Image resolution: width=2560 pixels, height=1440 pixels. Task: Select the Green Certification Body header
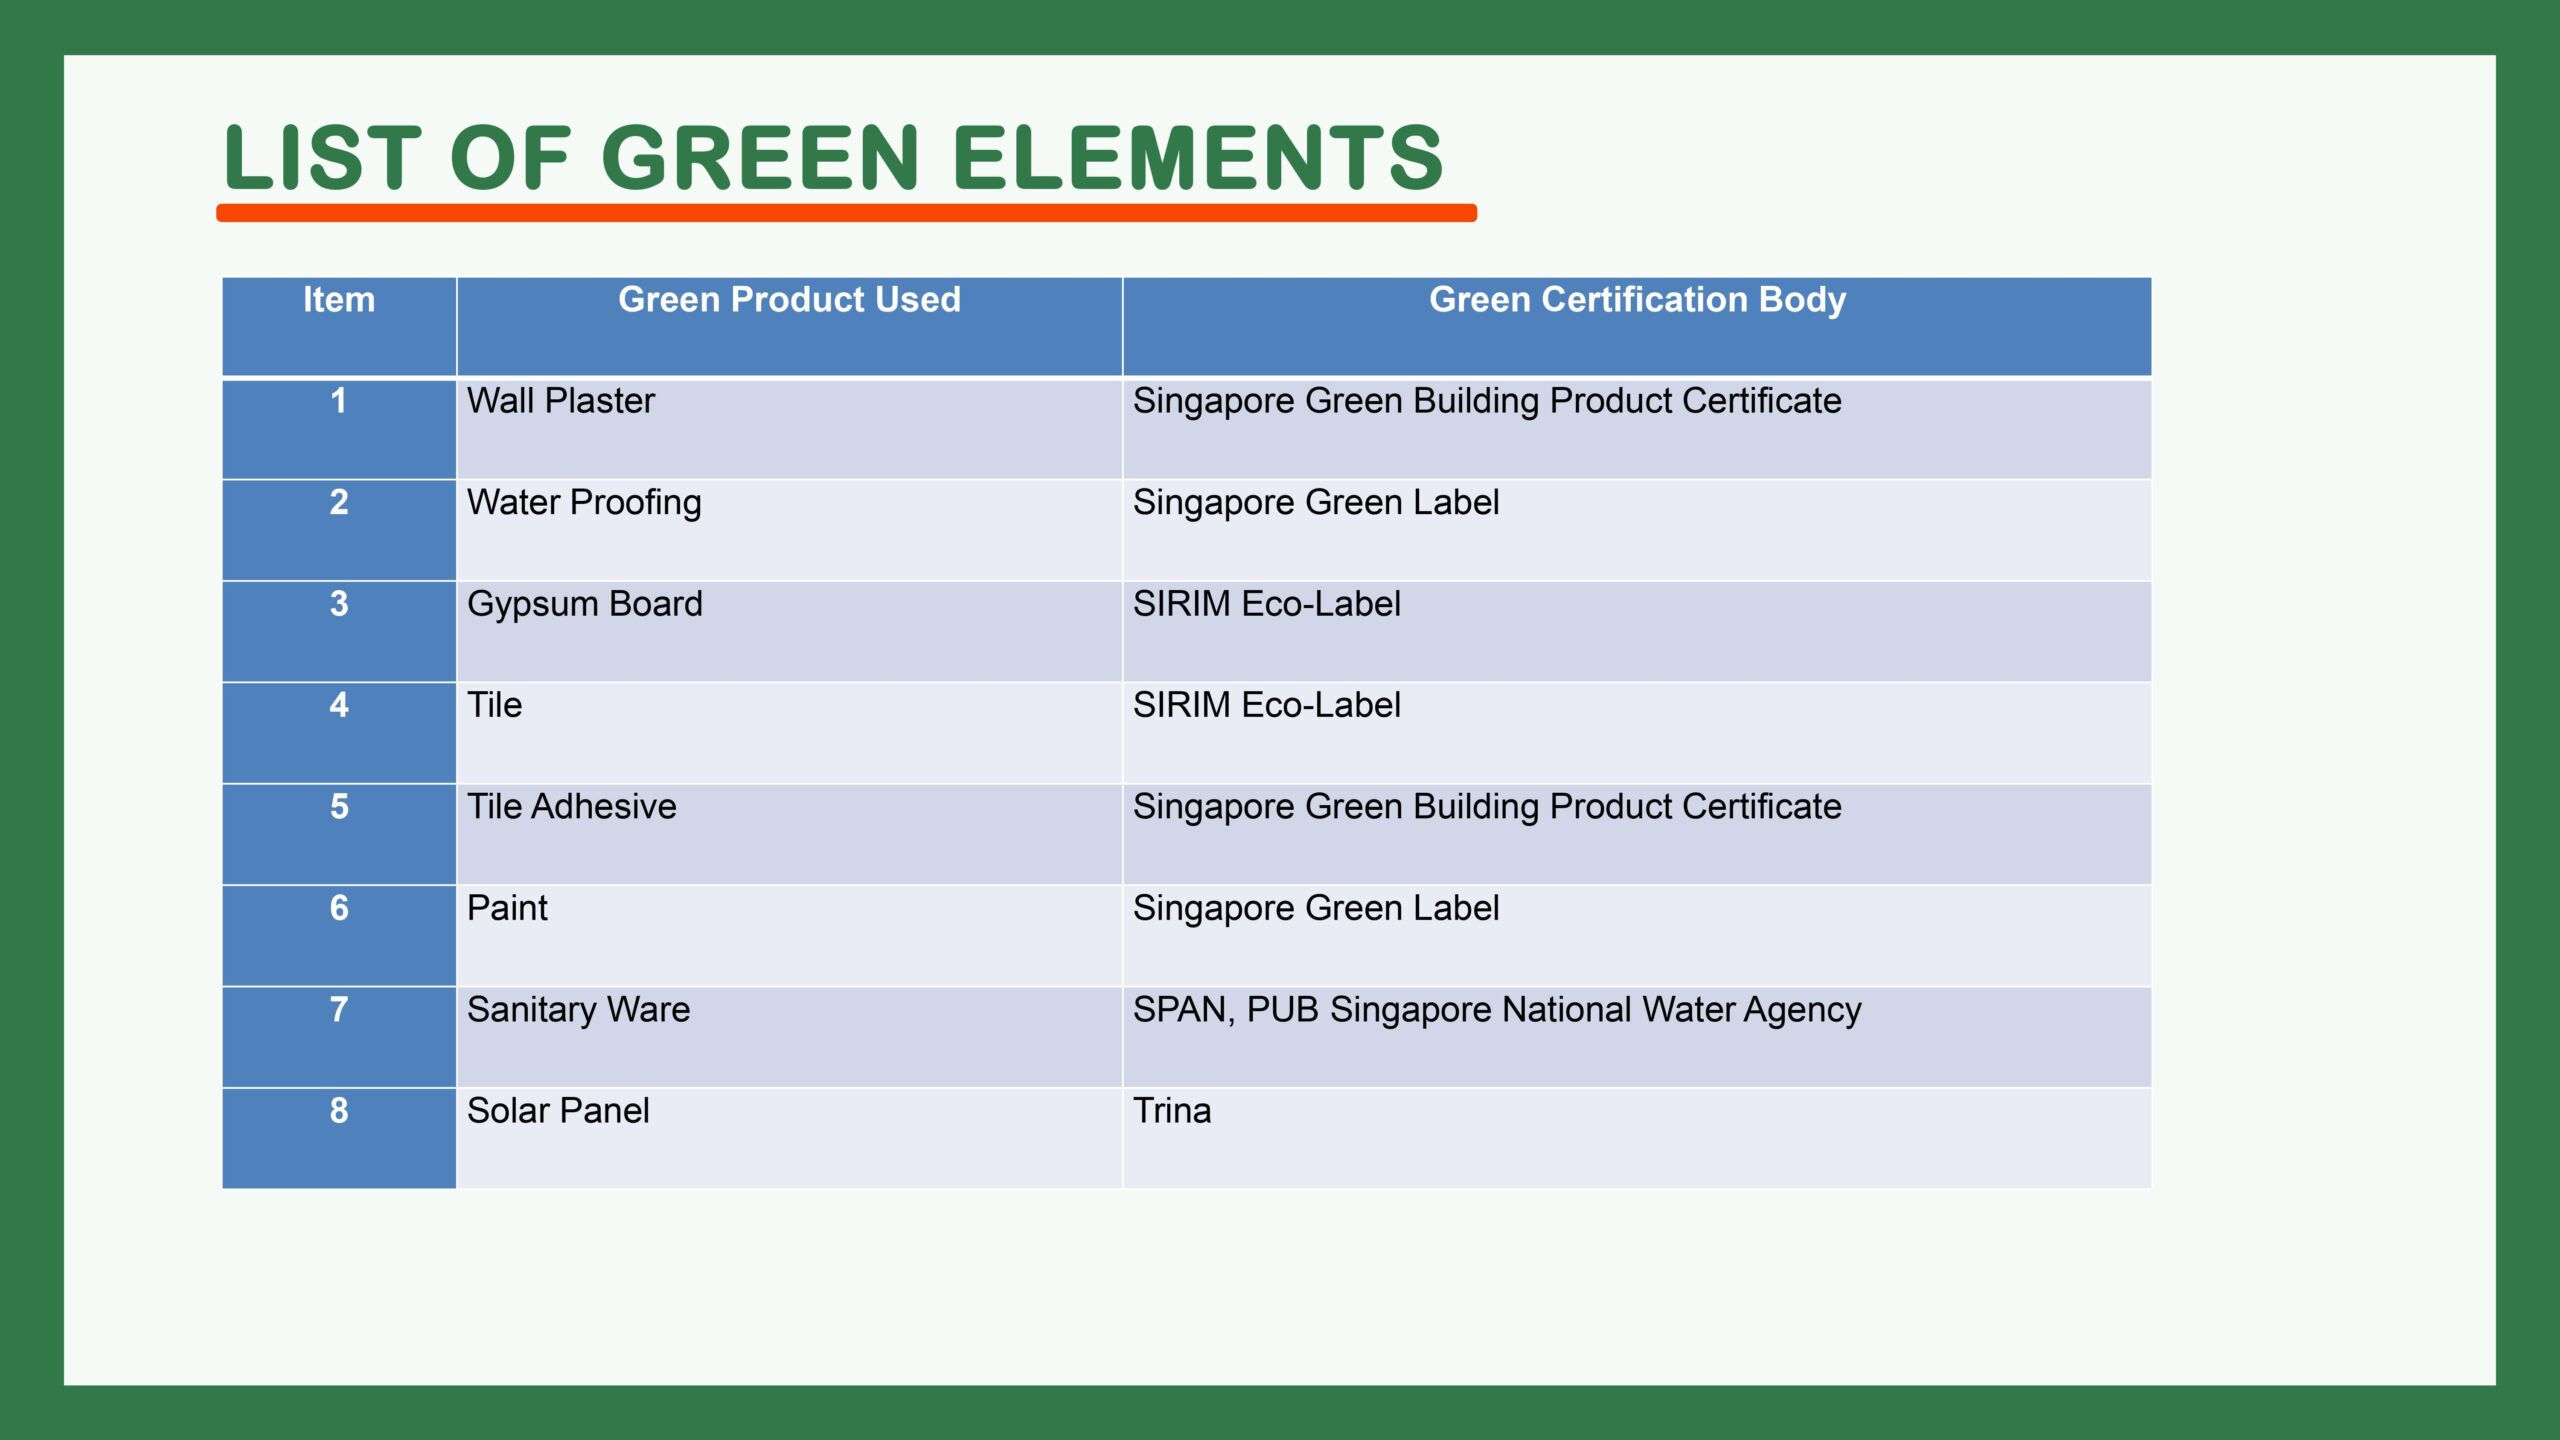pyautogui.click(x=1637, y=300)
